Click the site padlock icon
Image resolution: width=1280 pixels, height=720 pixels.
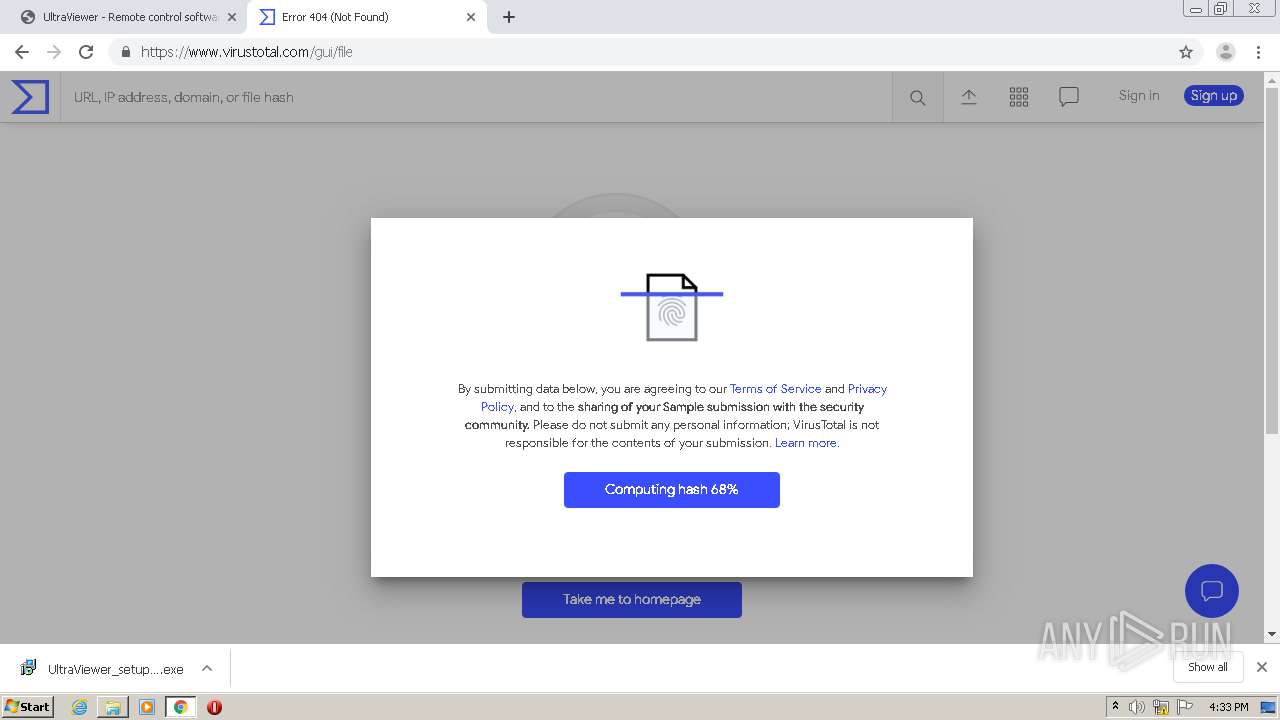pyautogui.click(x=125, y=52)
